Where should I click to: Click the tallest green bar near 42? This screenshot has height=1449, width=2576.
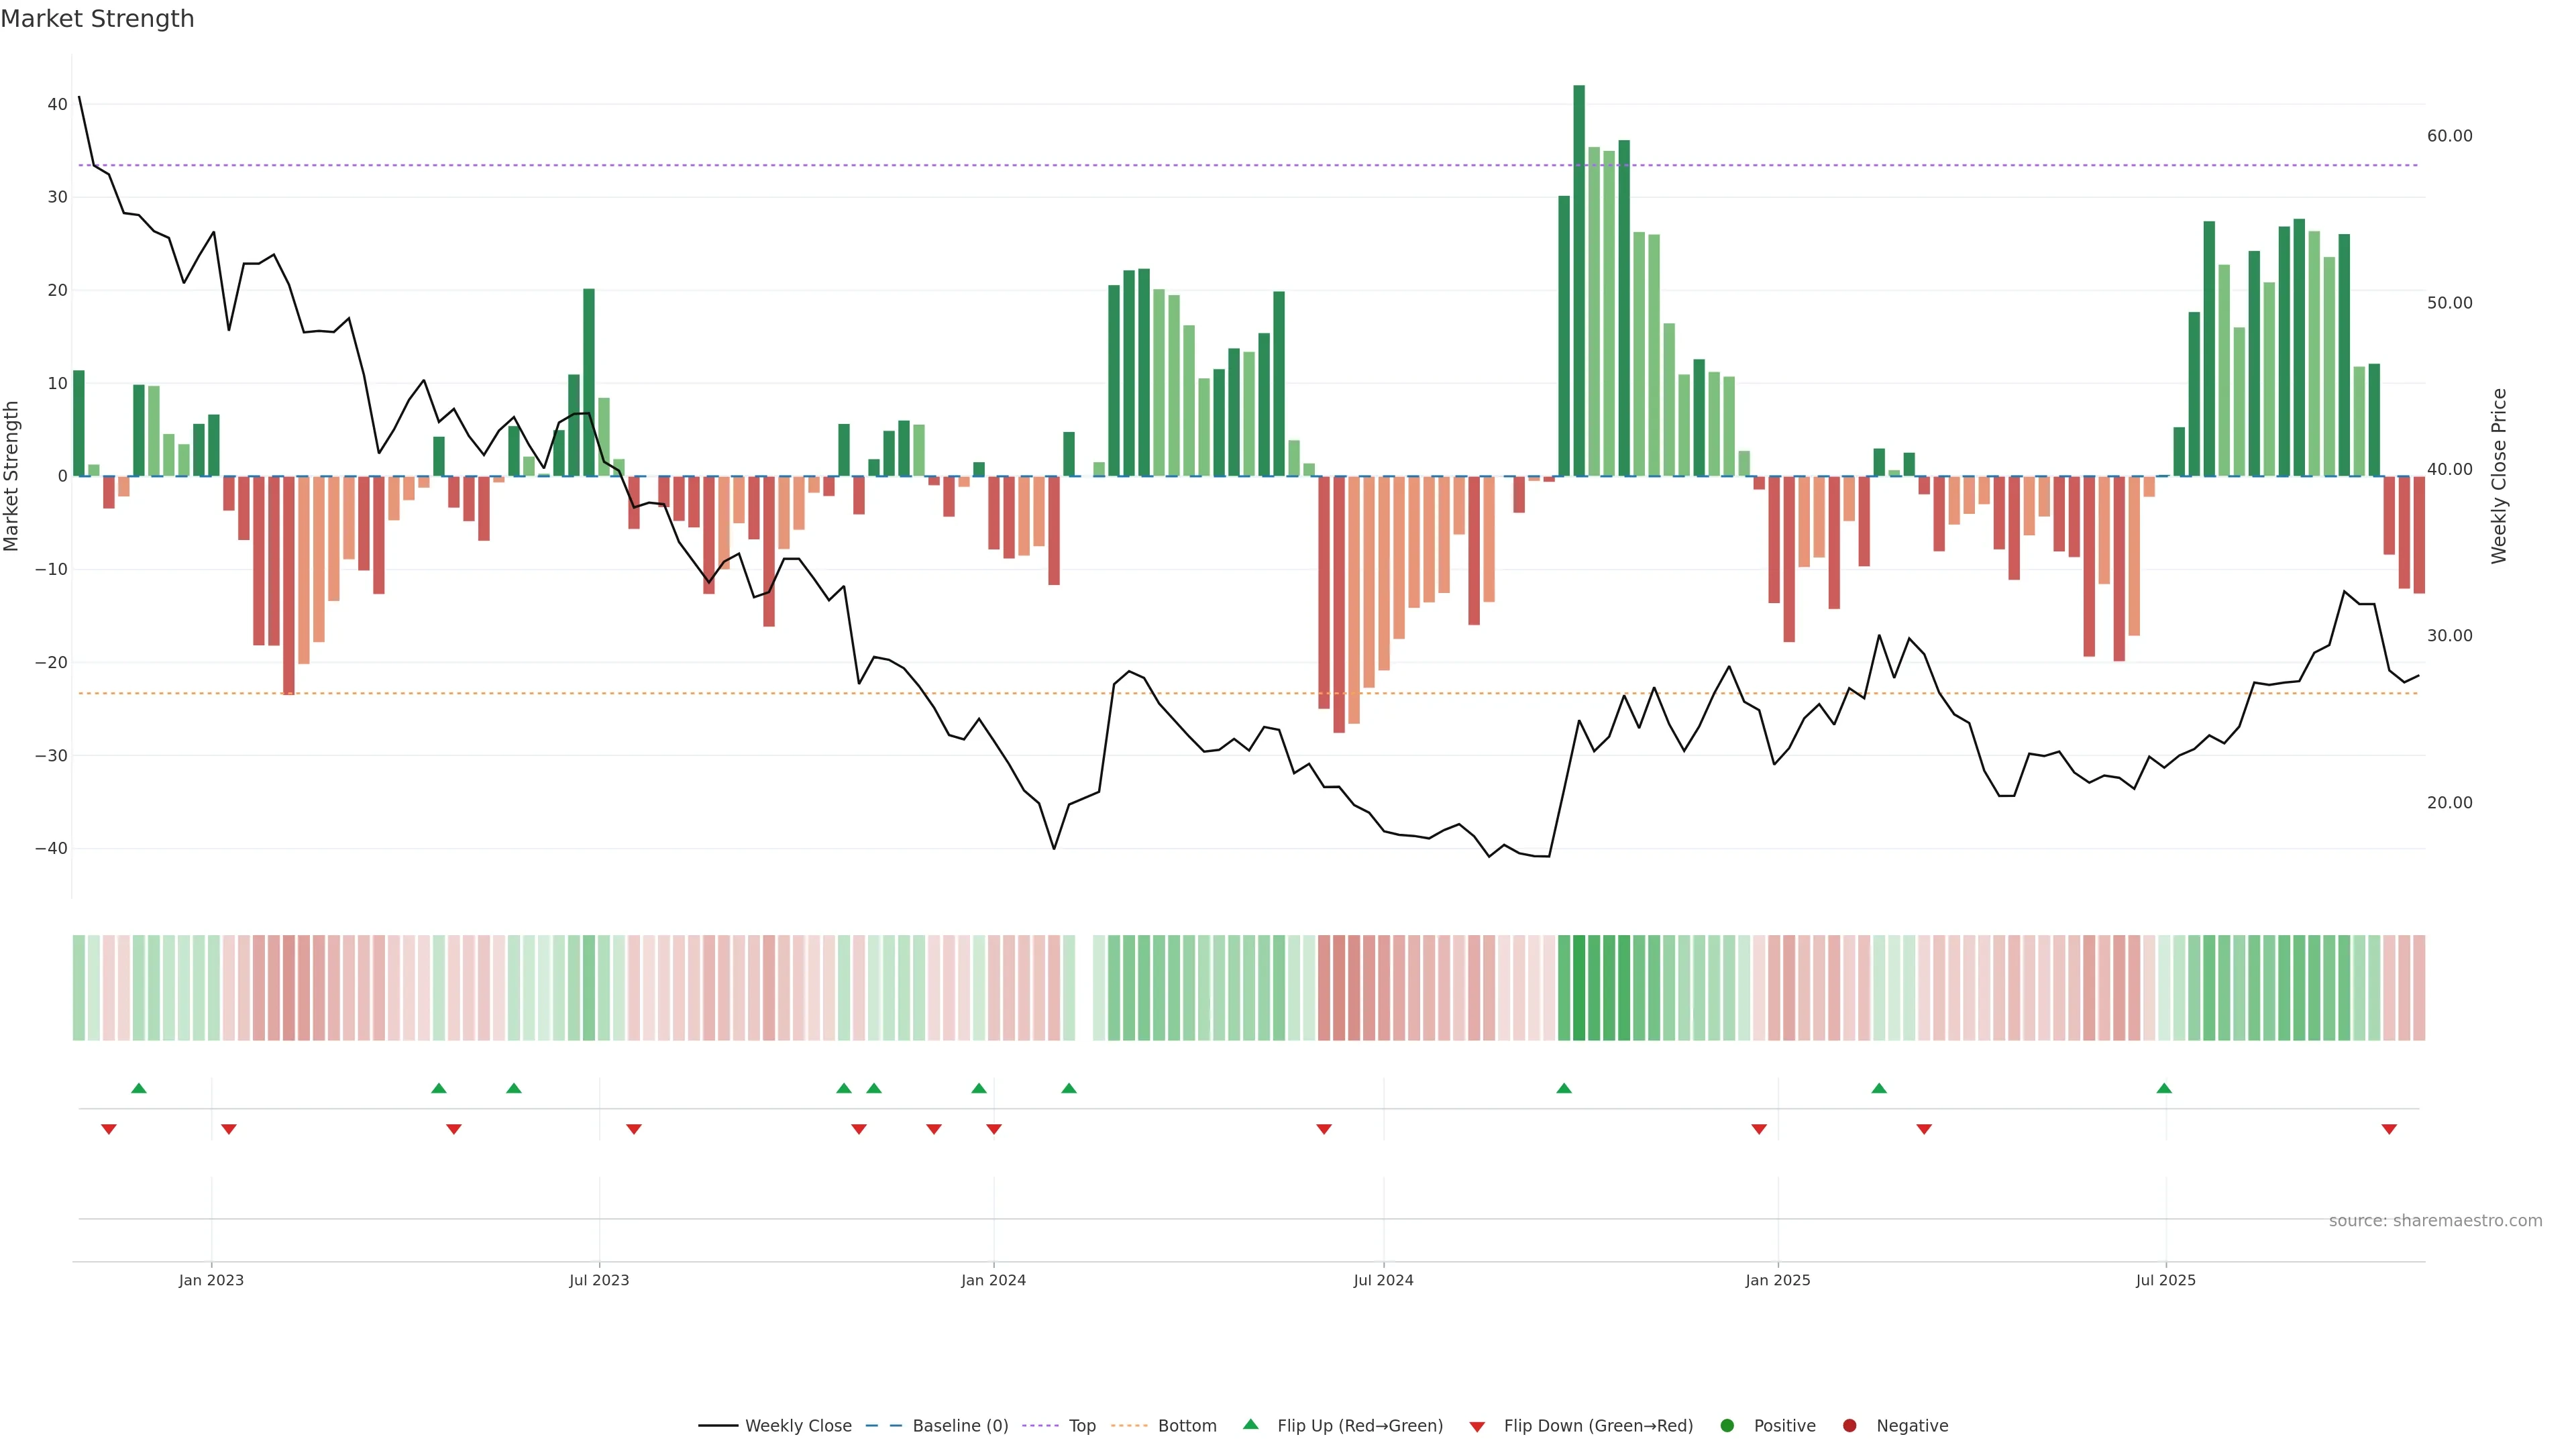click(1579, 280)
